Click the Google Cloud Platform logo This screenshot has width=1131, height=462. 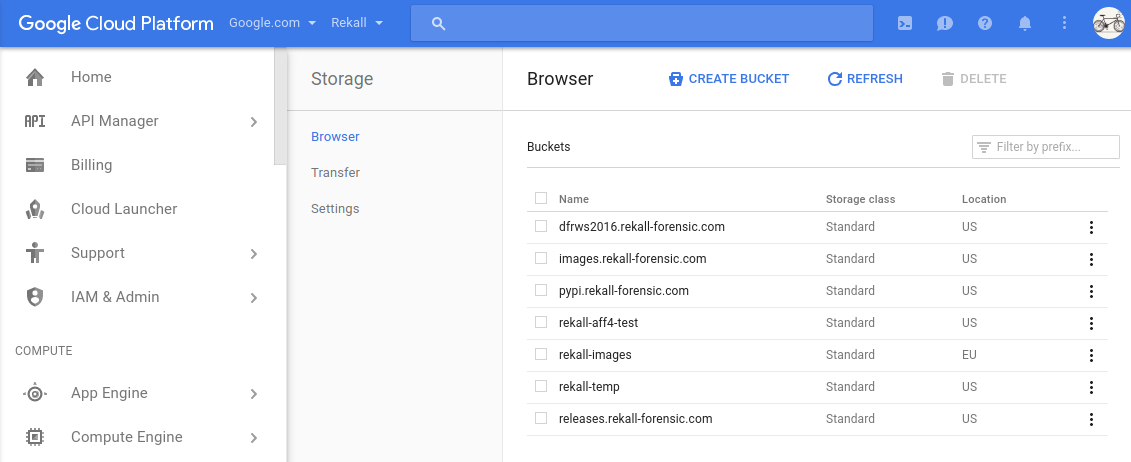[x=116, y=23]
